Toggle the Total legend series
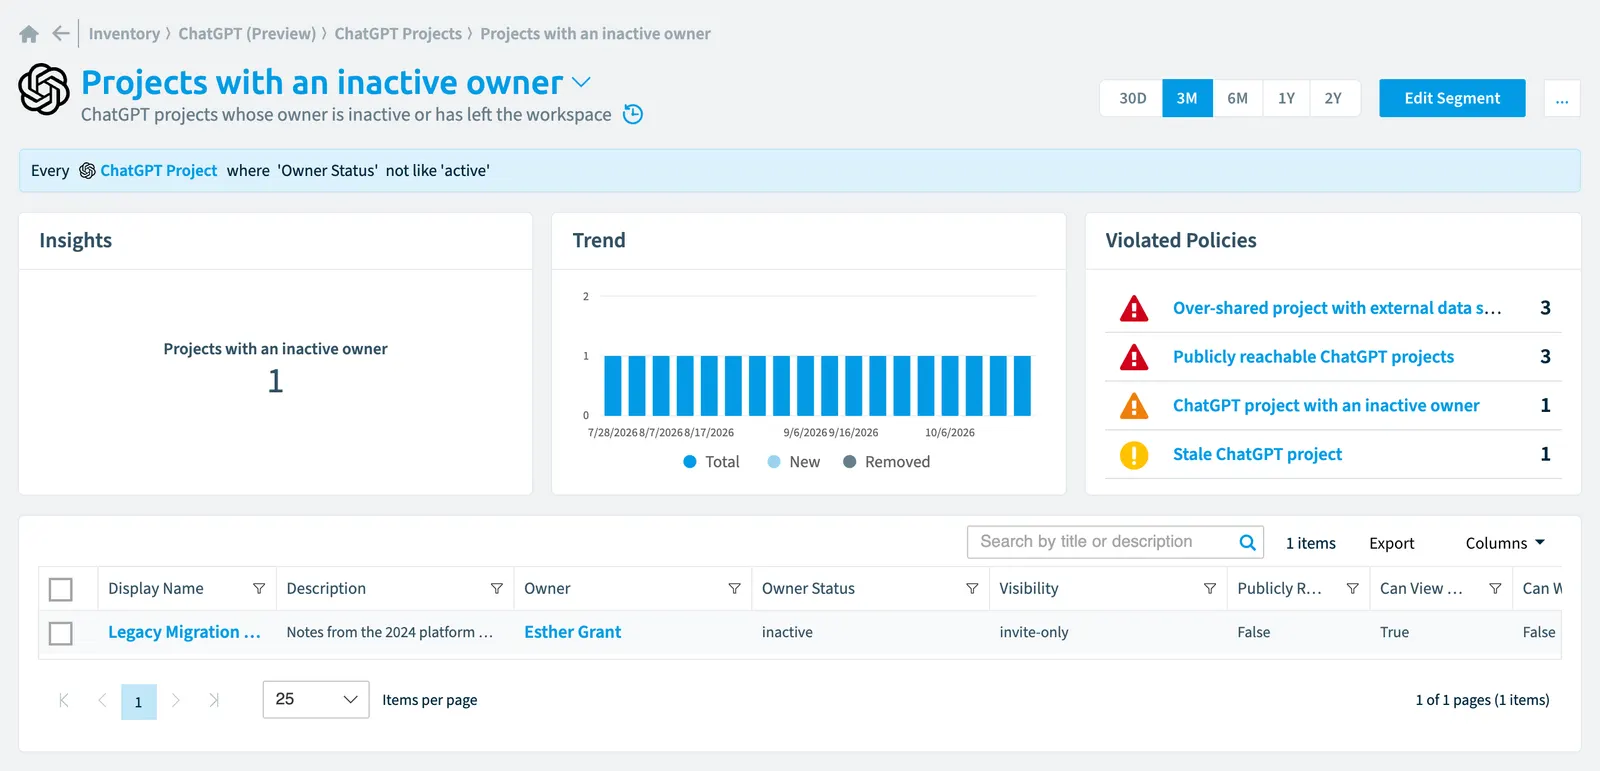This screenshot has width=1600, height=771. [x=712, y=462]
